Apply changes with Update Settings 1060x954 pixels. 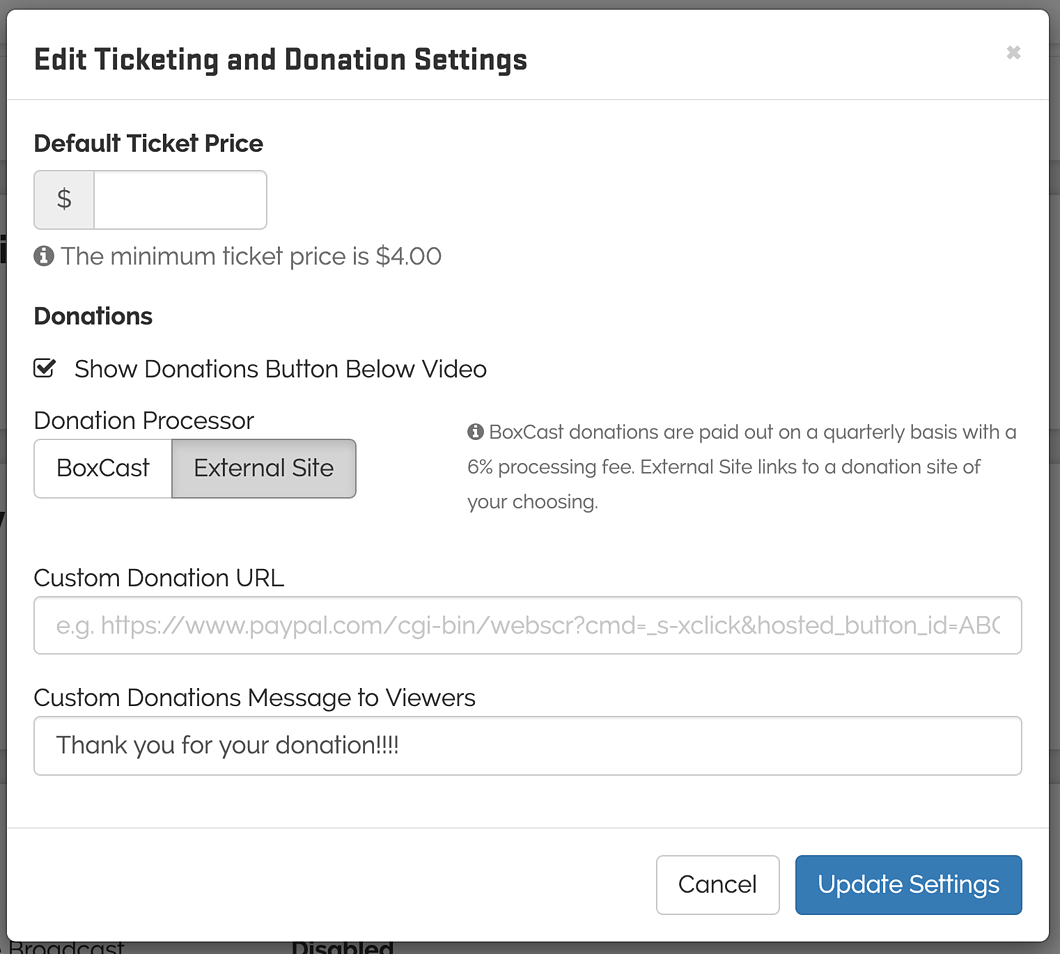point(907,884)
